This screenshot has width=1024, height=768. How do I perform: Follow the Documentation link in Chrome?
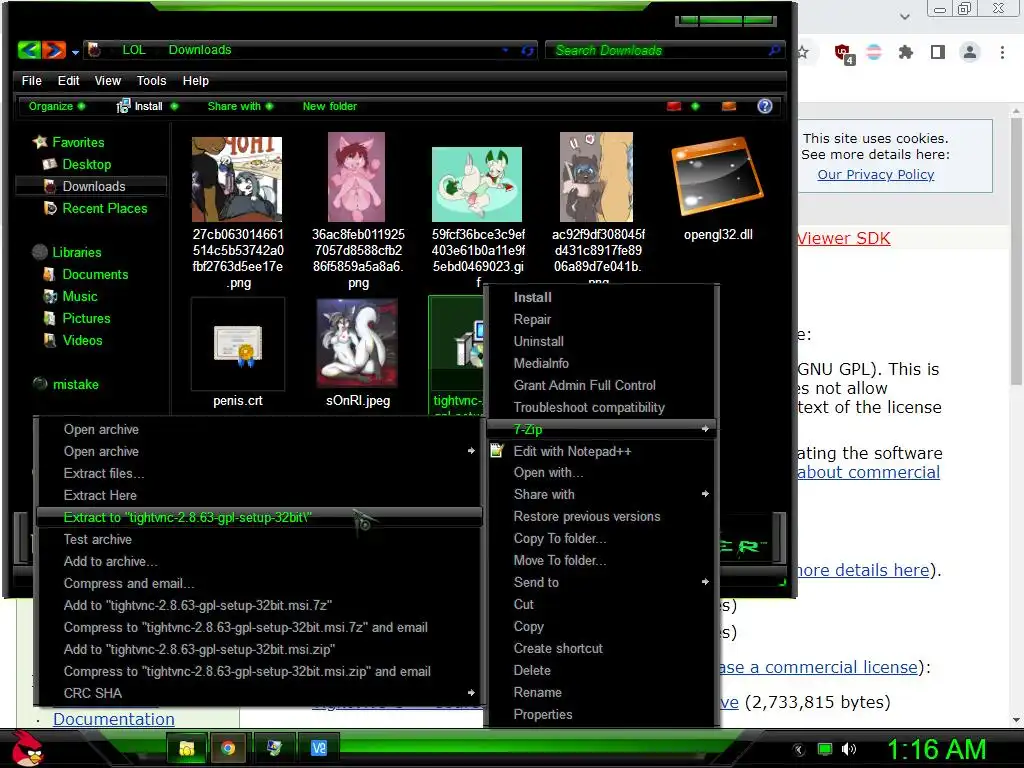pos(114,719)
